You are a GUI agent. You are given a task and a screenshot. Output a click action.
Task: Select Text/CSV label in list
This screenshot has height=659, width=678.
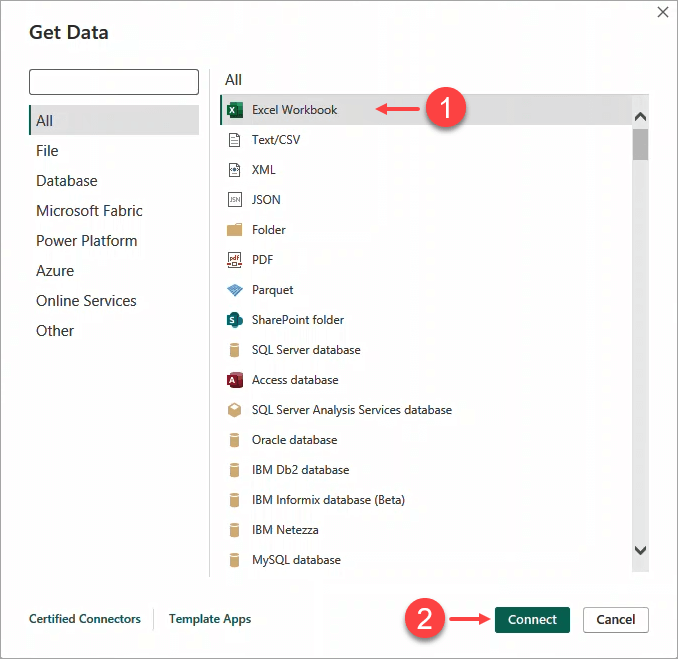[276, 140]
